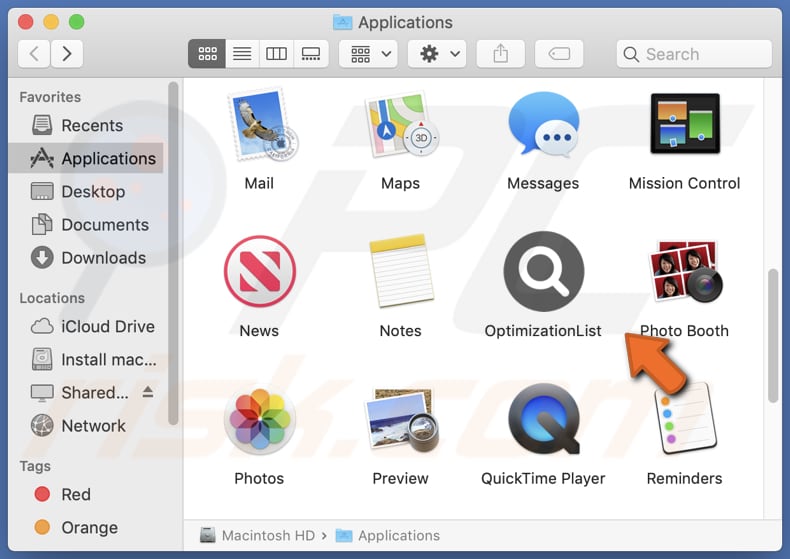Switch to icon view
Screen dimensions: 790x559
coord(207,53)
